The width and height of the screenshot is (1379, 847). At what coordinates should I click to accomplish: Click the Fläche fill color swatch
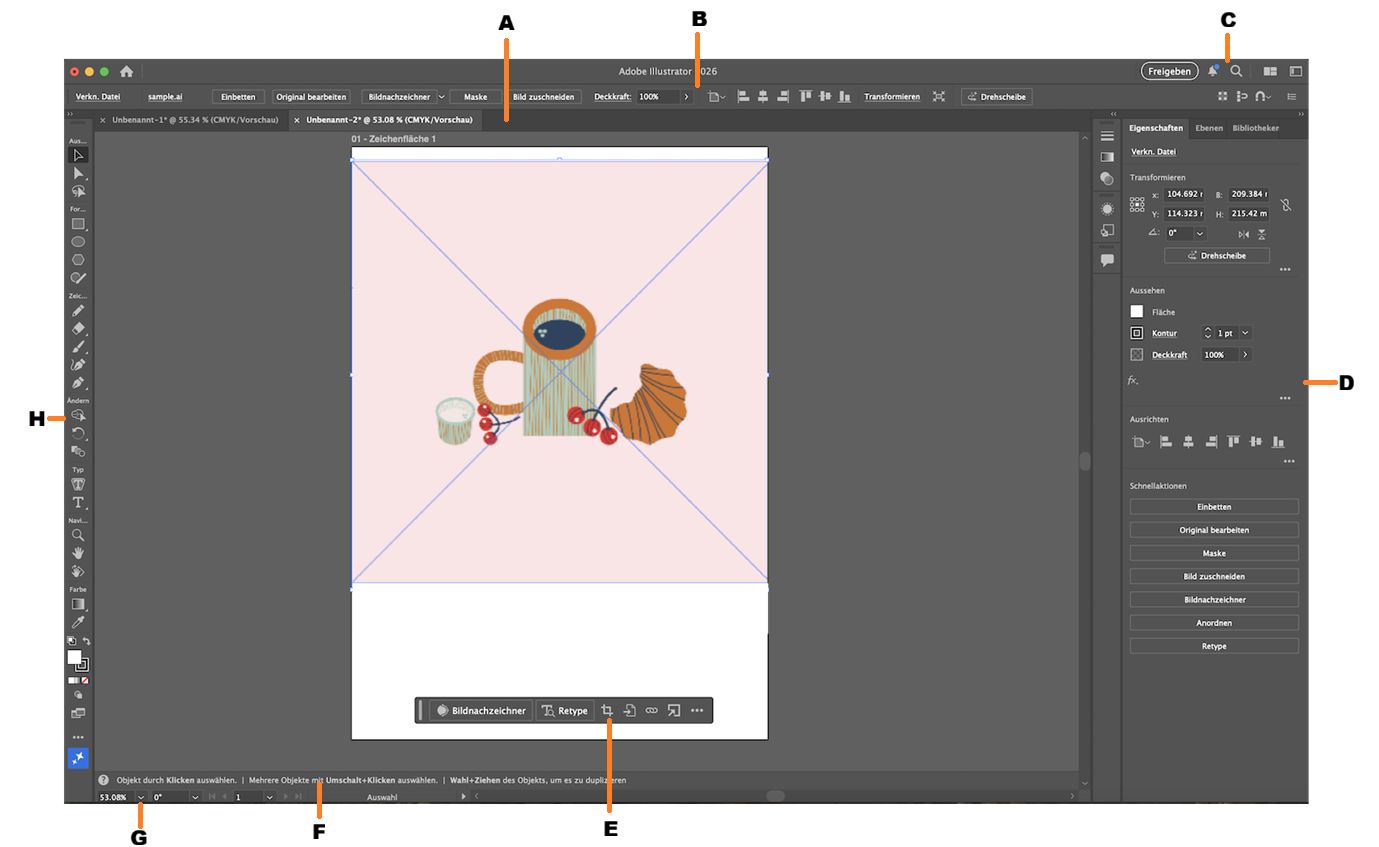pyautogui.click(x=1137, y=311)
